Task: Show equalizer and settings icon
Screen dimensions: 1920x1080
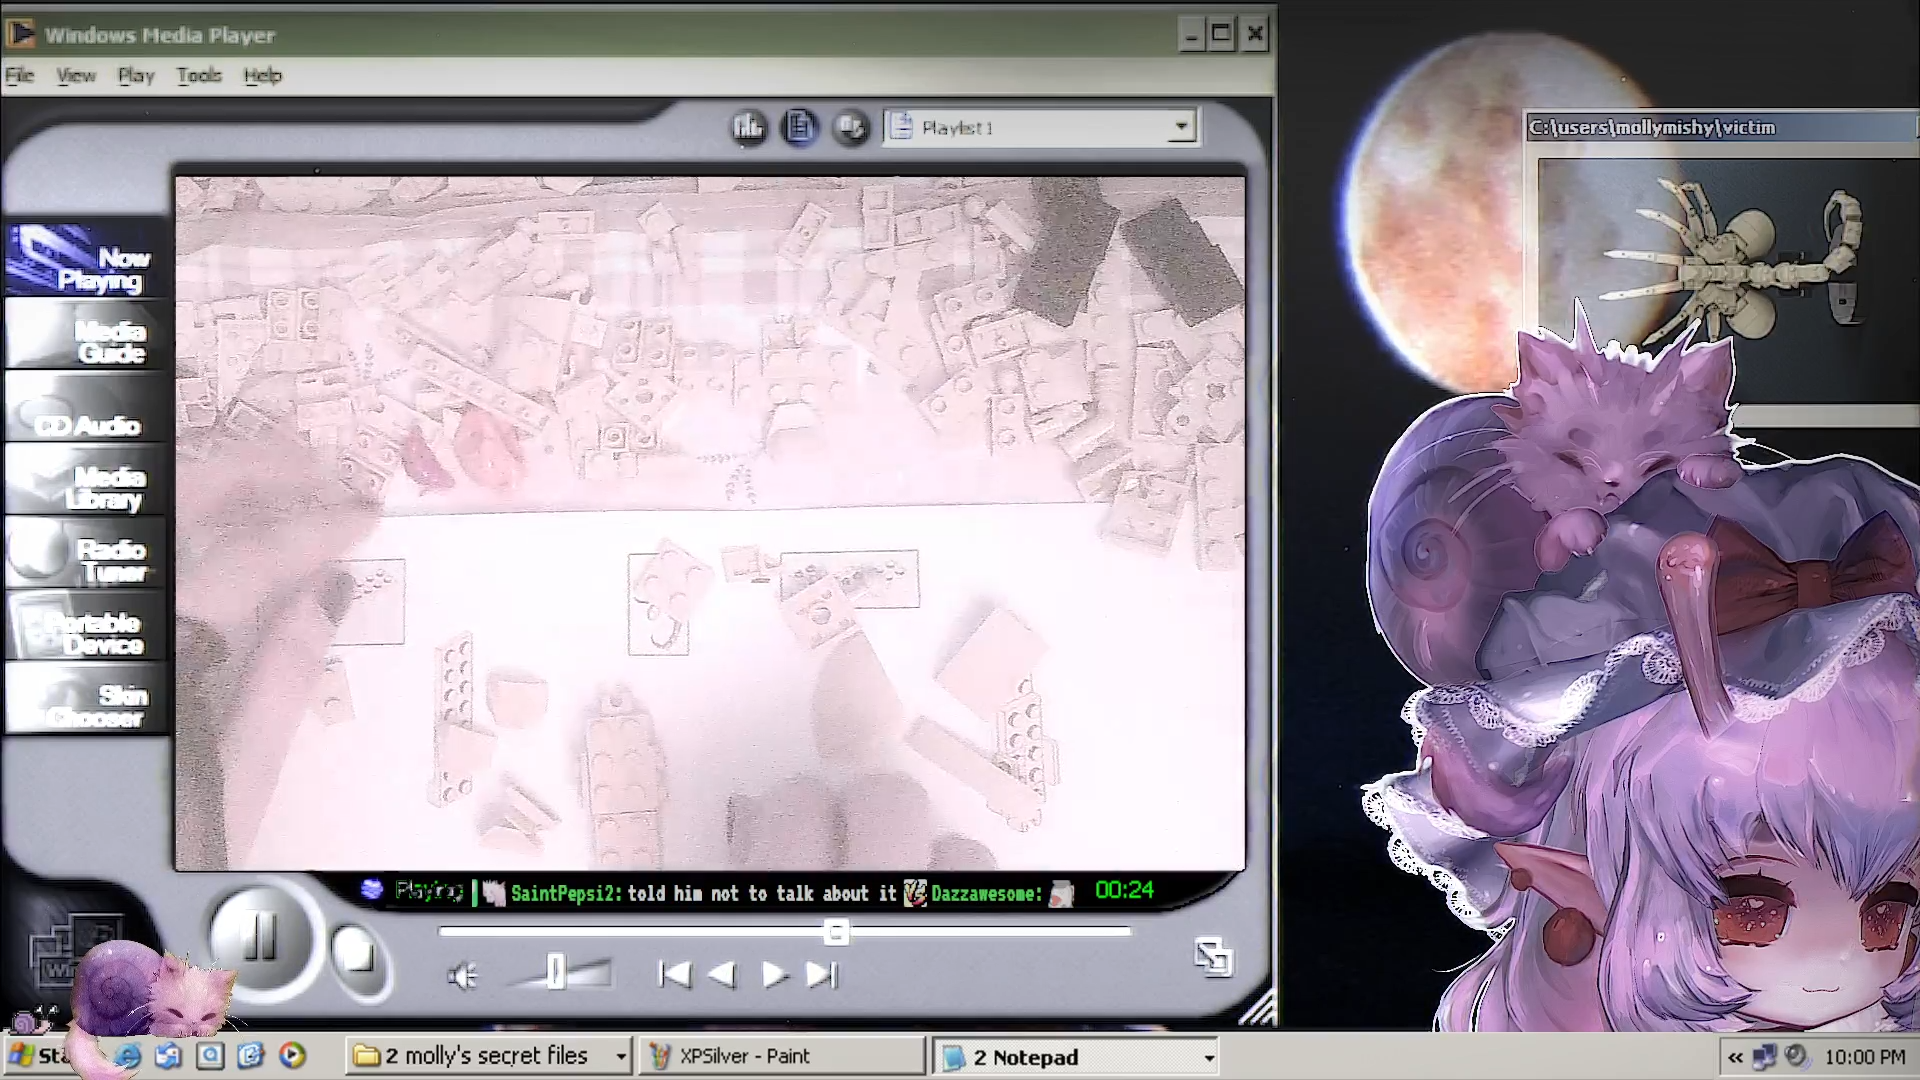Action: click(x=748, y=127)
